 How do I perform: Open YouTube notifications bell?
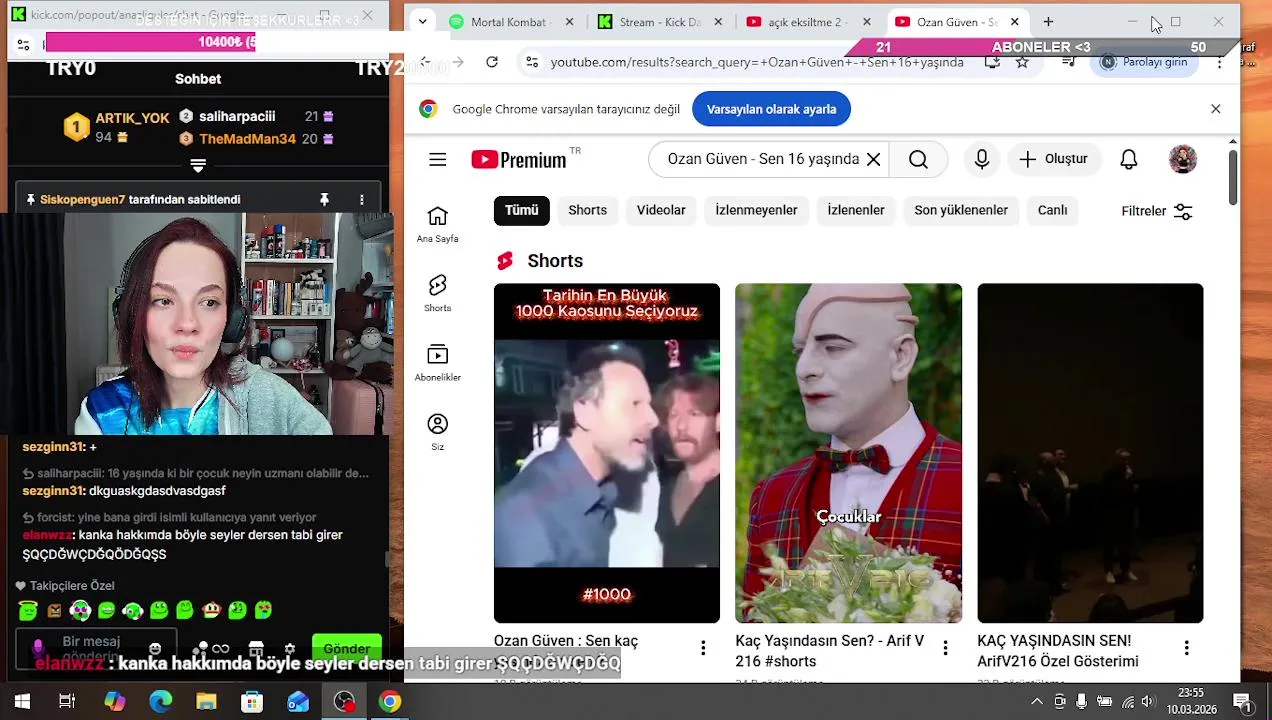click(x=1129, y=159)
